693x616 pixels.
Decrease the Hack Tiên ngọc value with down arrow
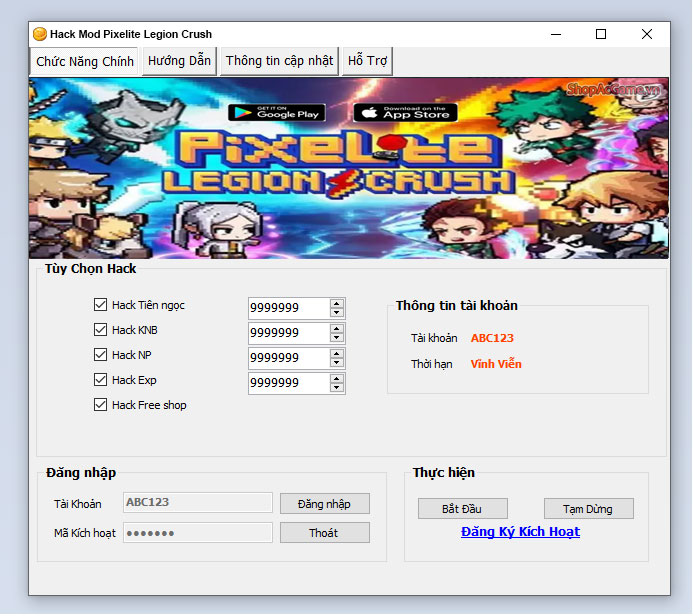tap(336, 312)
